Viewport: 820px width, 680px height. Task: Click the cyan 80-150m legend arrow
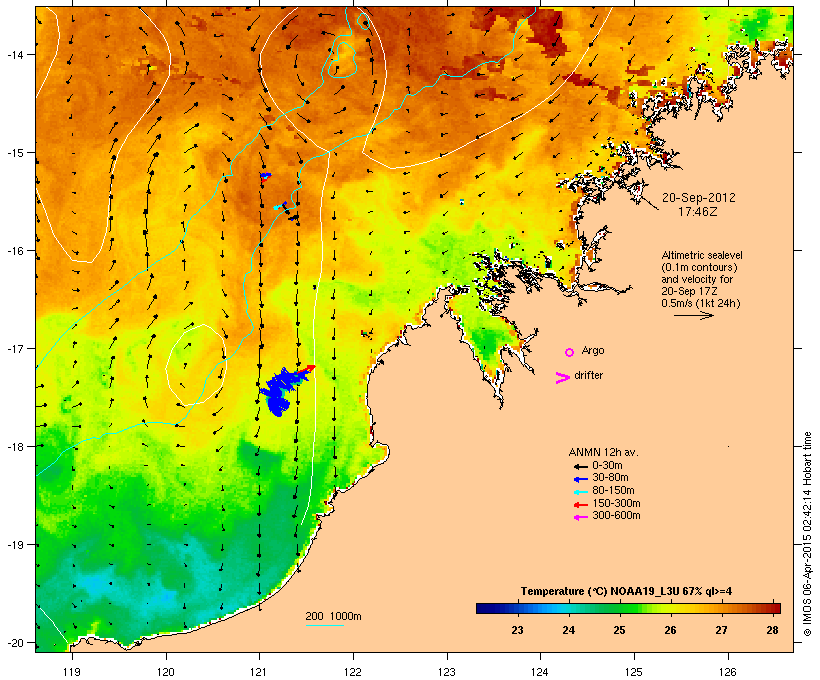coord(580,492)
